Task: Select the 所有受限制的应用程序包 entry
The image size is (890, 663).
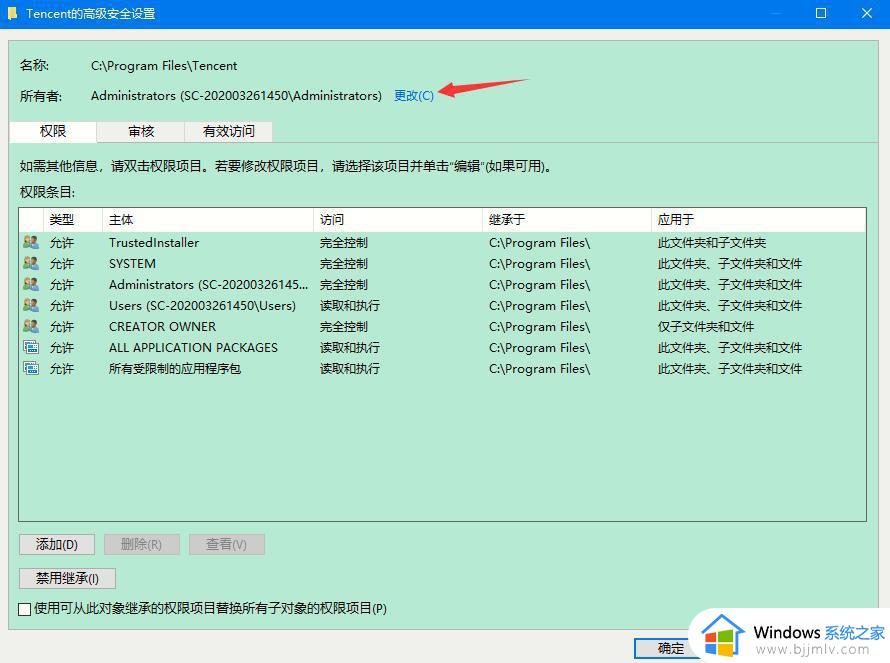Action: (x=175, y=369)
